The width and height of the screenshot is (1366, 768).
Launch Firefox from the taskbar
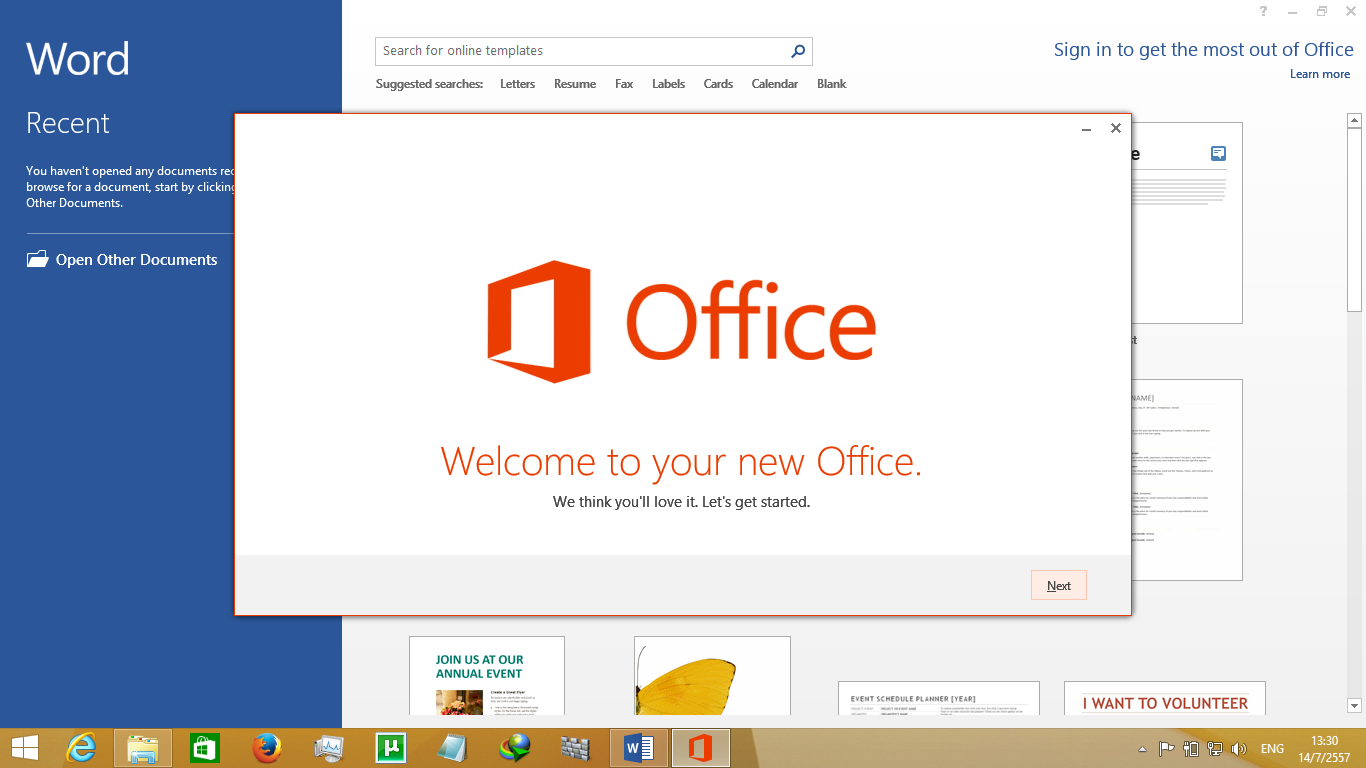267,748
